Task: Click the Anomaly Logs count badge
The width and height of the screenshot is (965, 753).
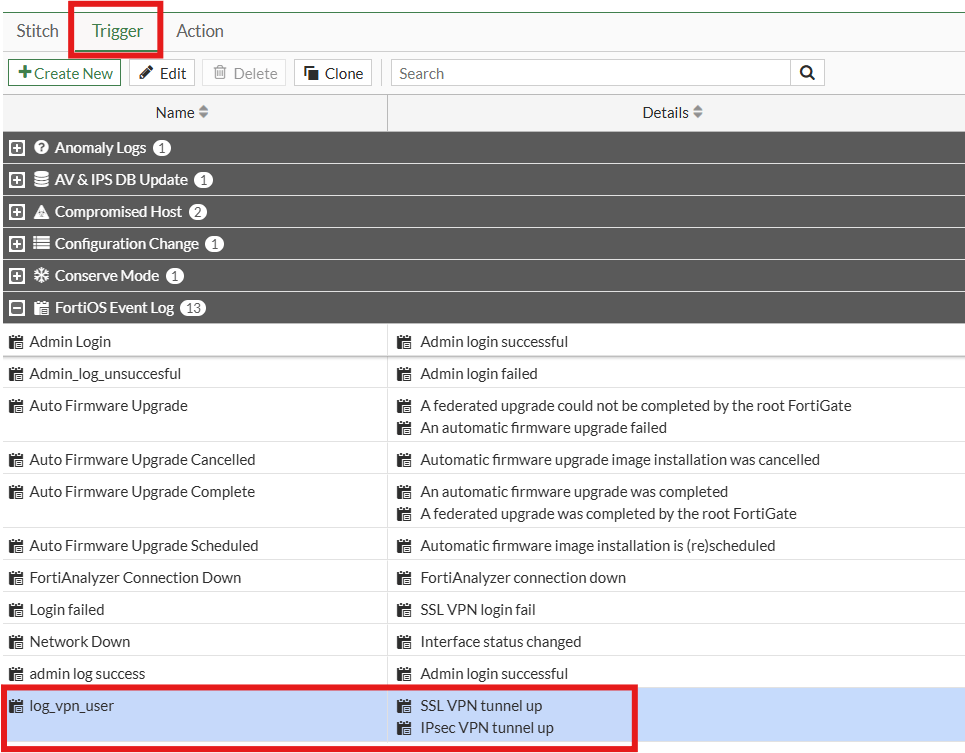Action: click(162, 148)
